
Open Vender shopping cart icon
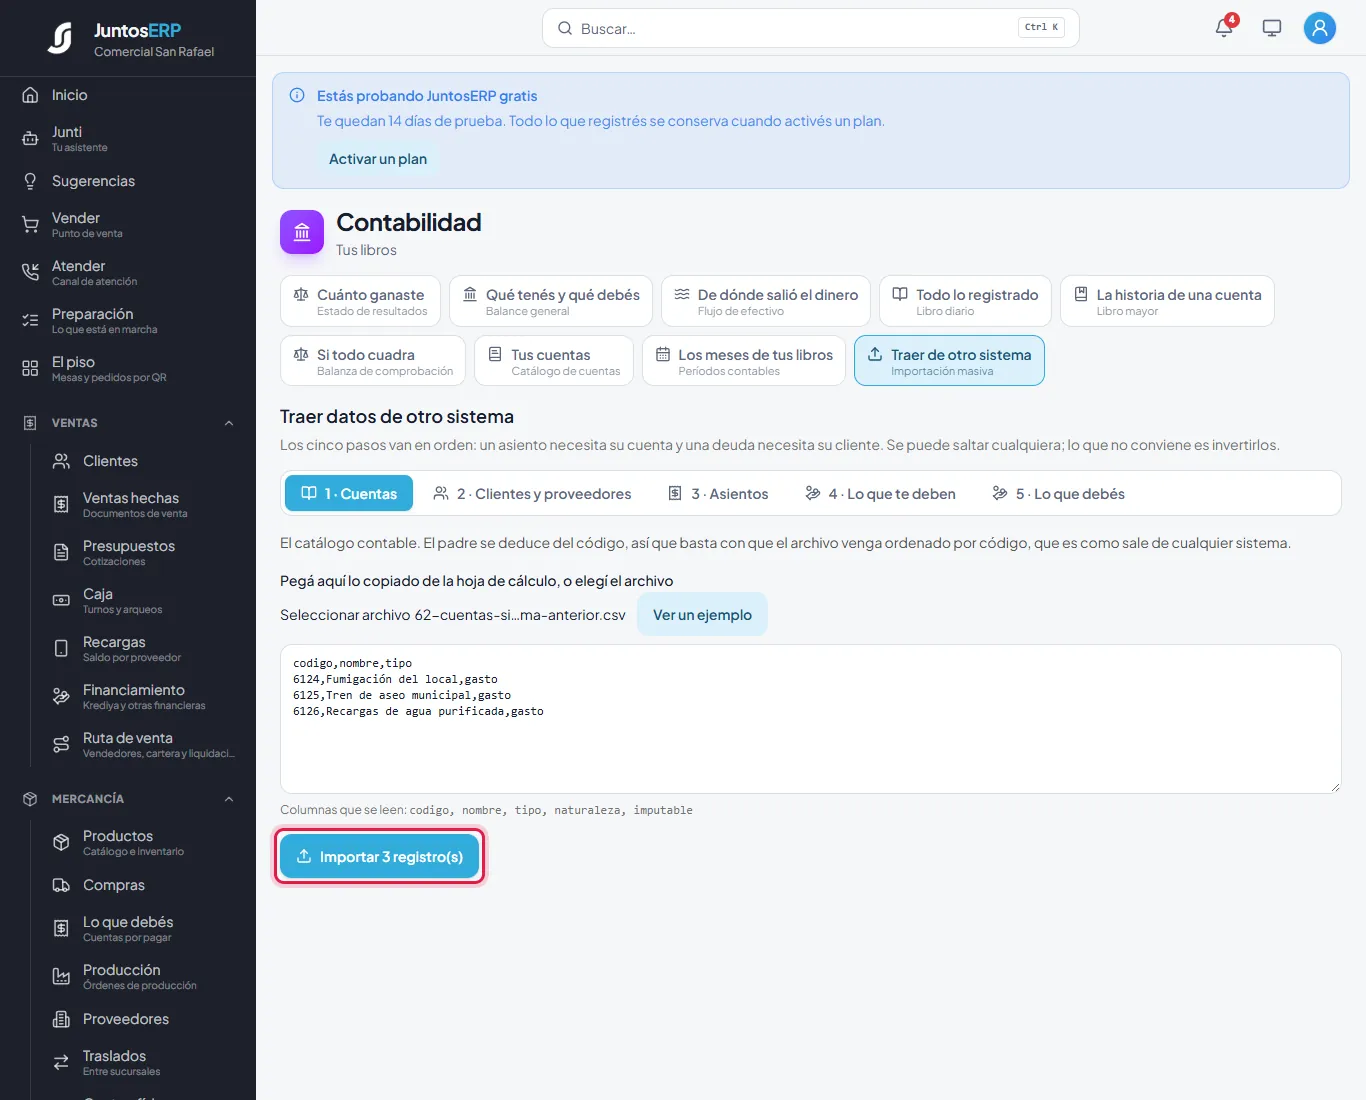[30, 225]
